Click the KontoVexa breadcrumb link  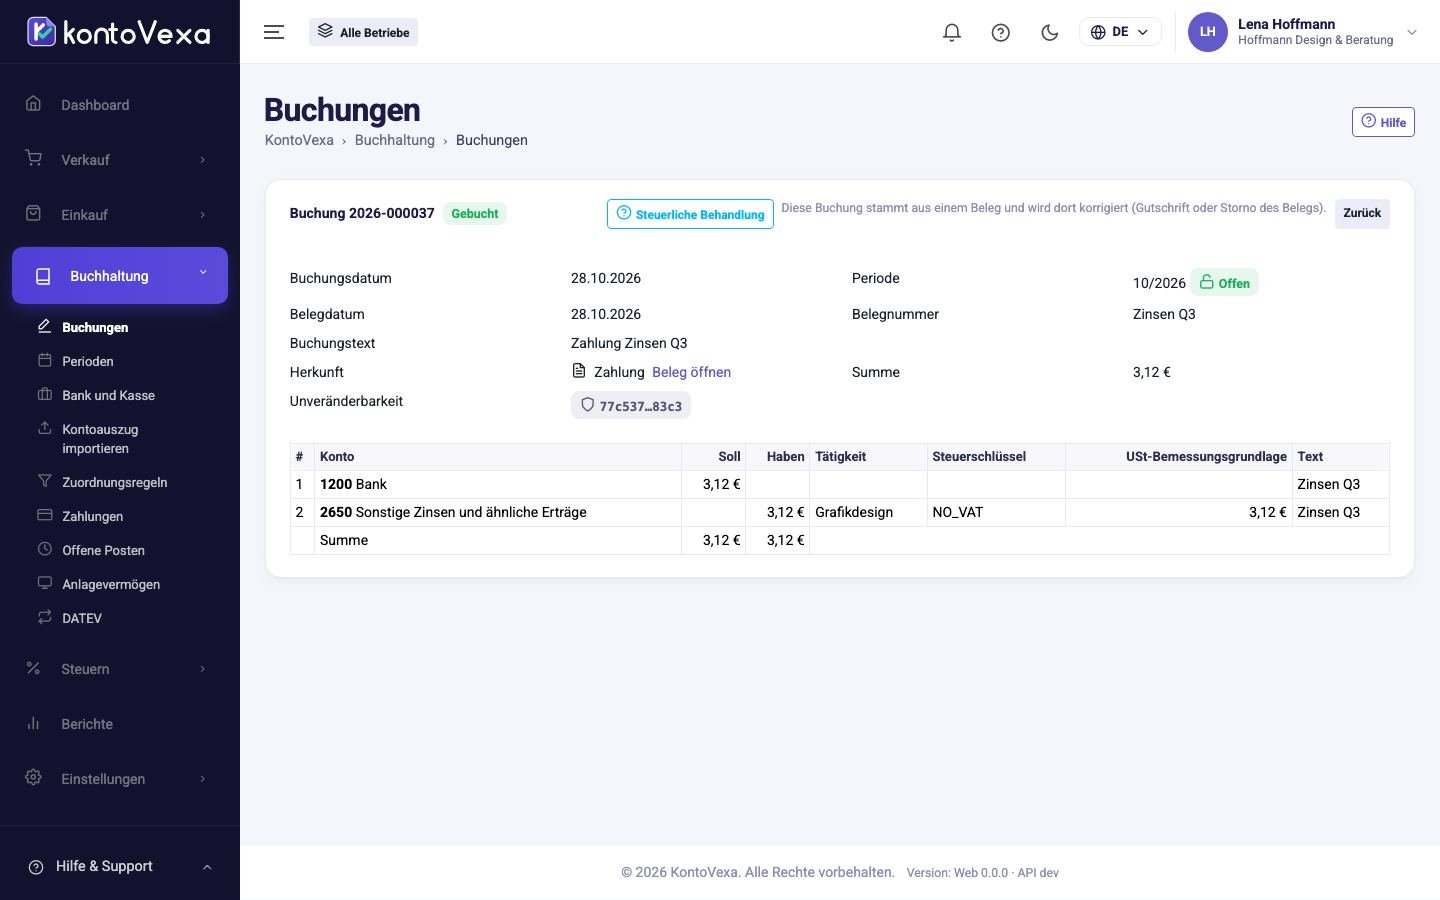[x=299, y=140]
